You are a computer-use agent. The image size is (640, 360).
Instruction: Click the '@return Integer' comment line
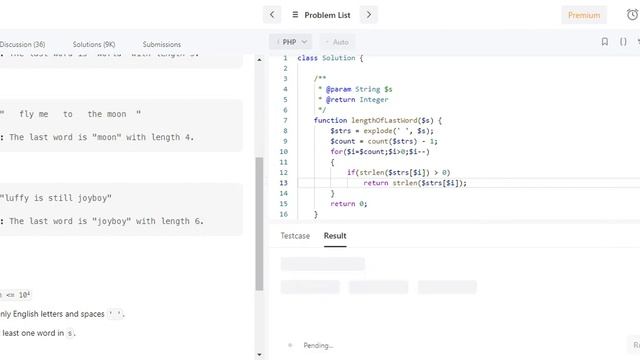click(353, 100)
